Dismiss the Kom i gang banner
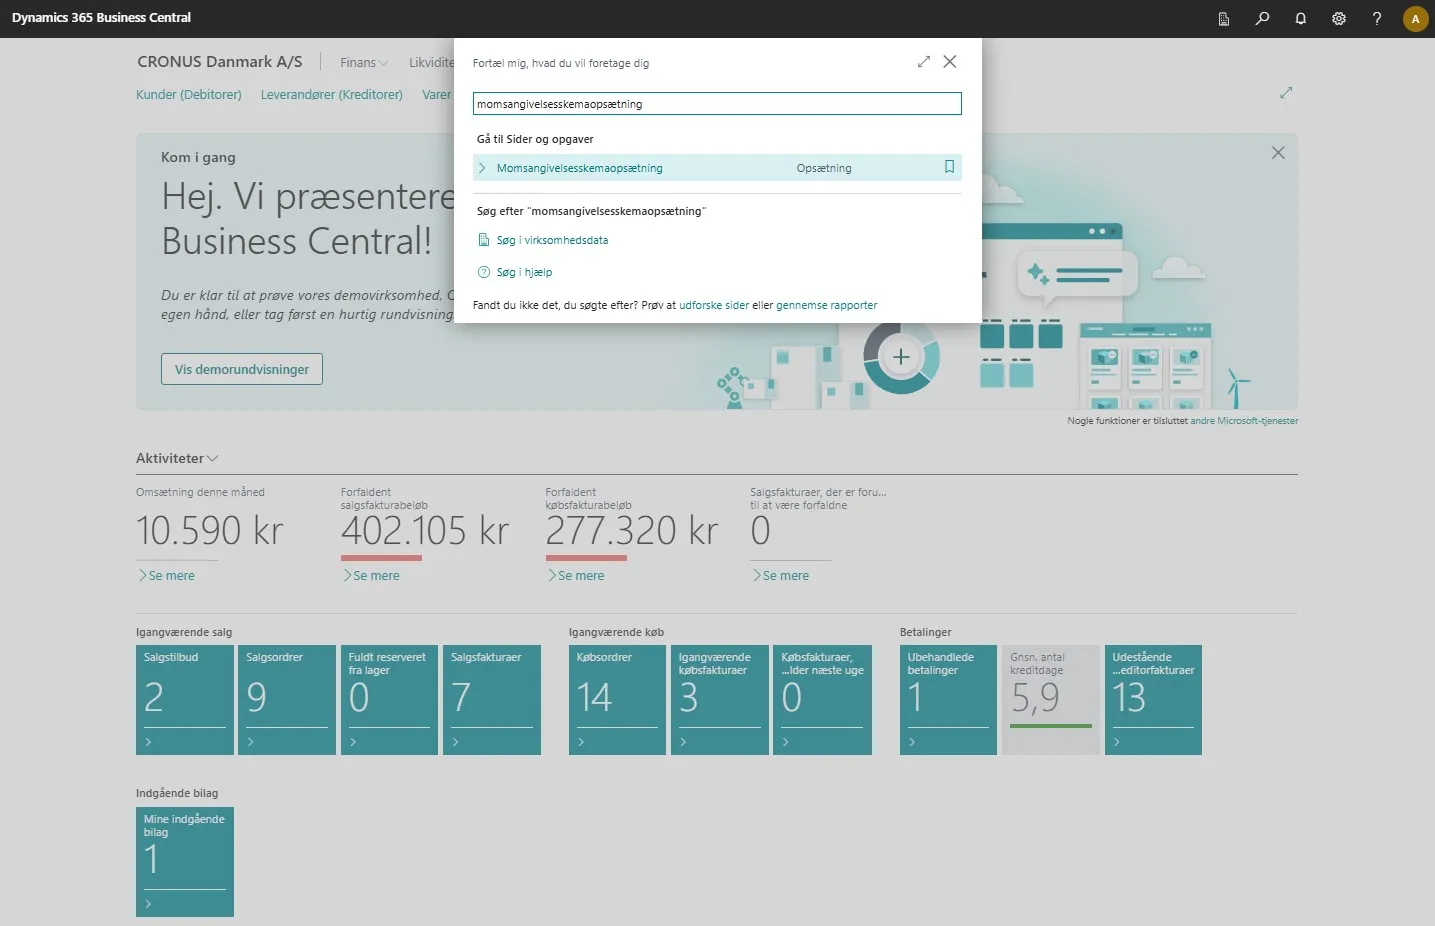Viewport: 1435px width, 926px height. [1278, 153]
